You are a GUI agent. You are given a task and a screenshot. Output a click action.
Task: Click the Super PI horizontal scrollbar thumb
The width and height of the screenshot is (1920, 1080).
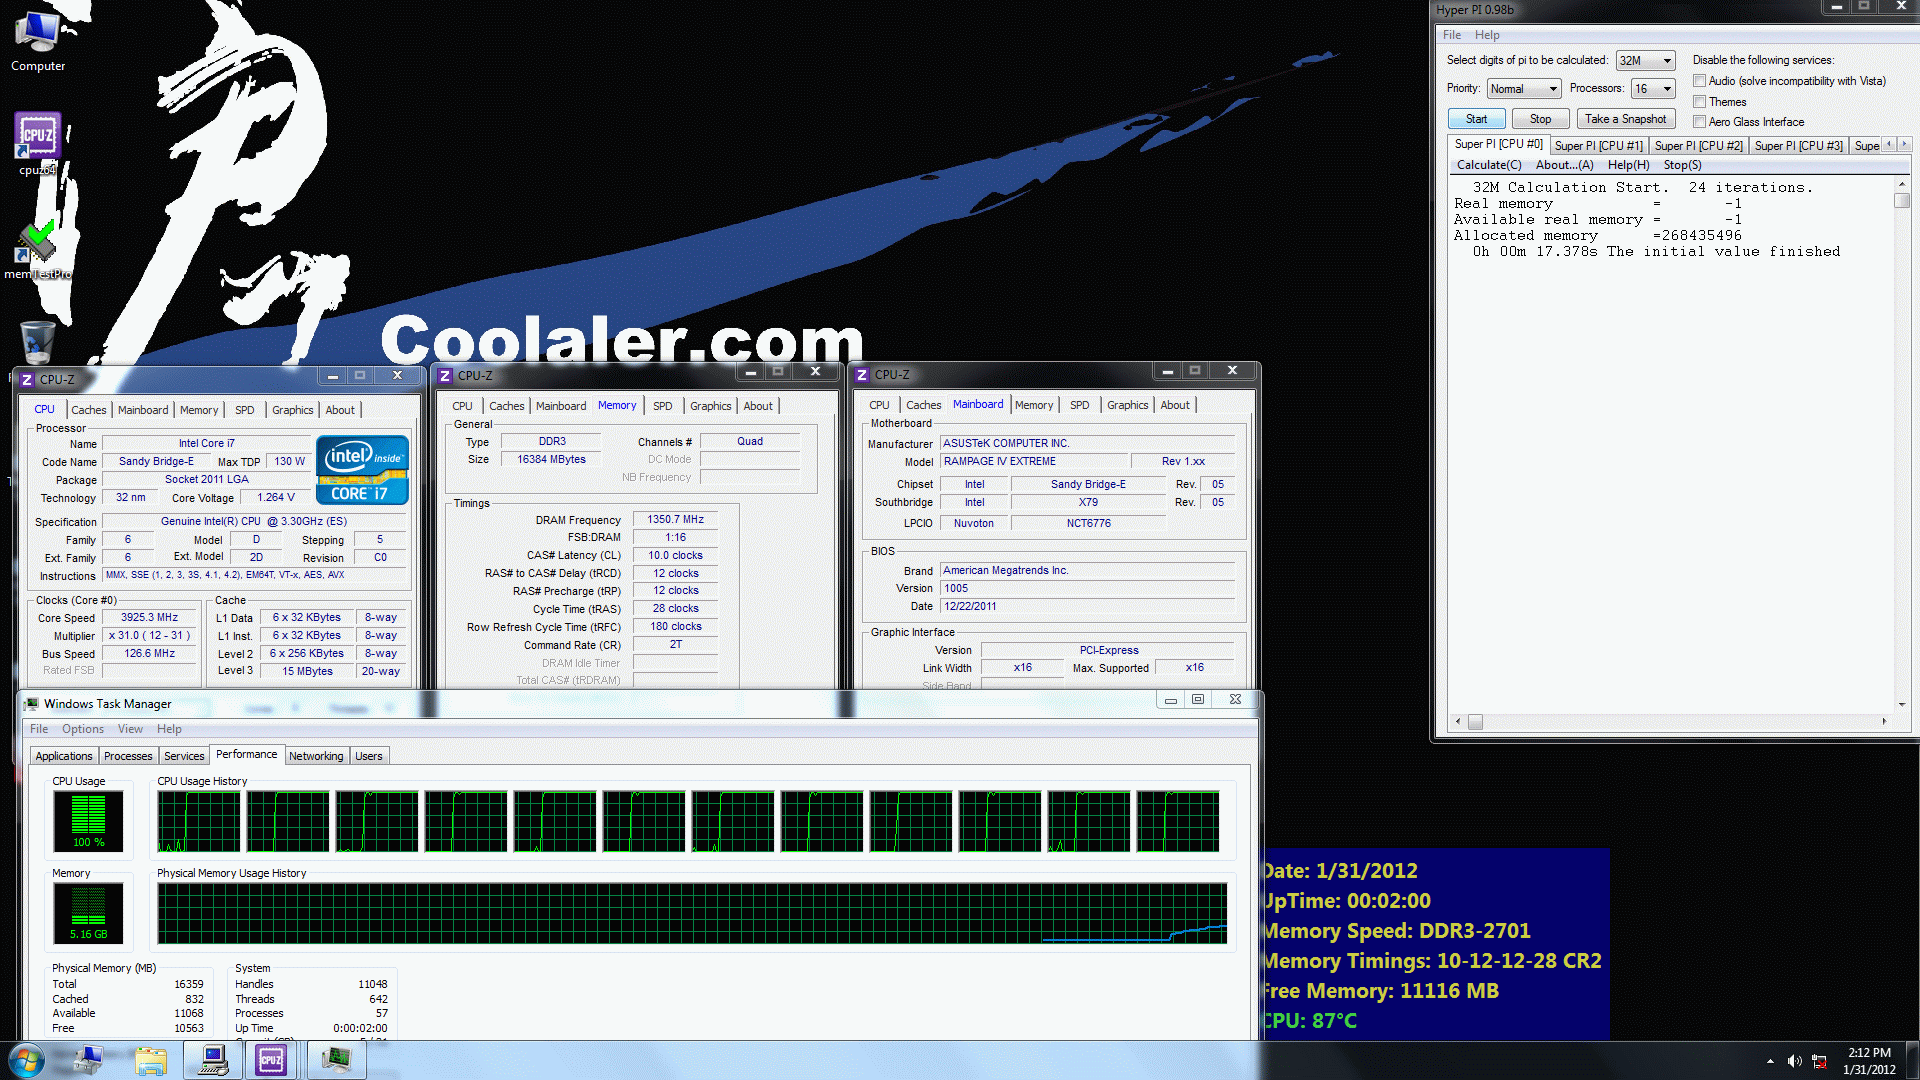(1475, 721)
